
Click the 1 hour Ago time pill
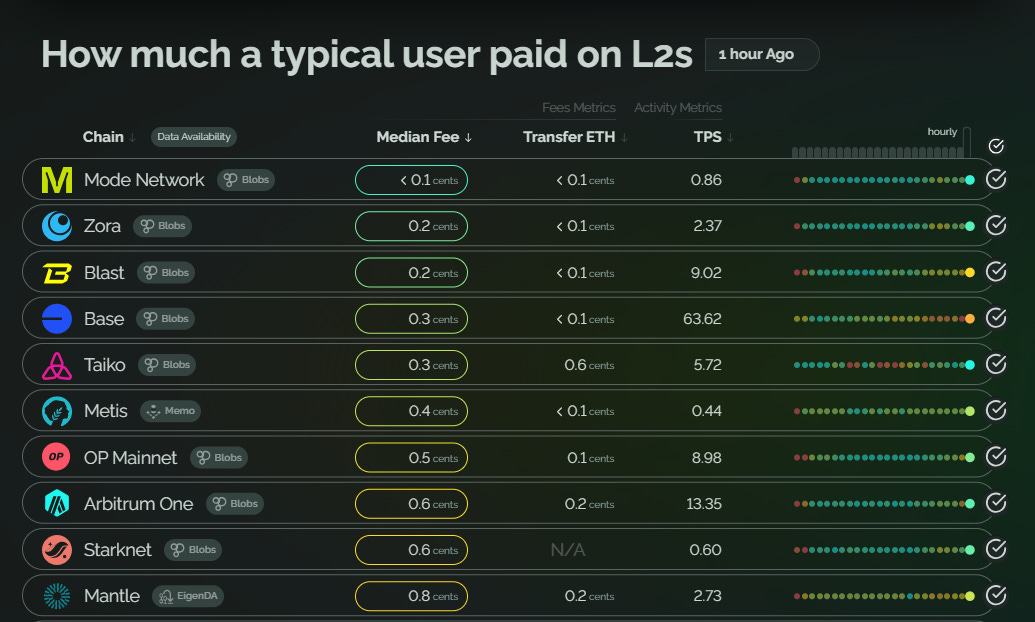pos(762,54)
